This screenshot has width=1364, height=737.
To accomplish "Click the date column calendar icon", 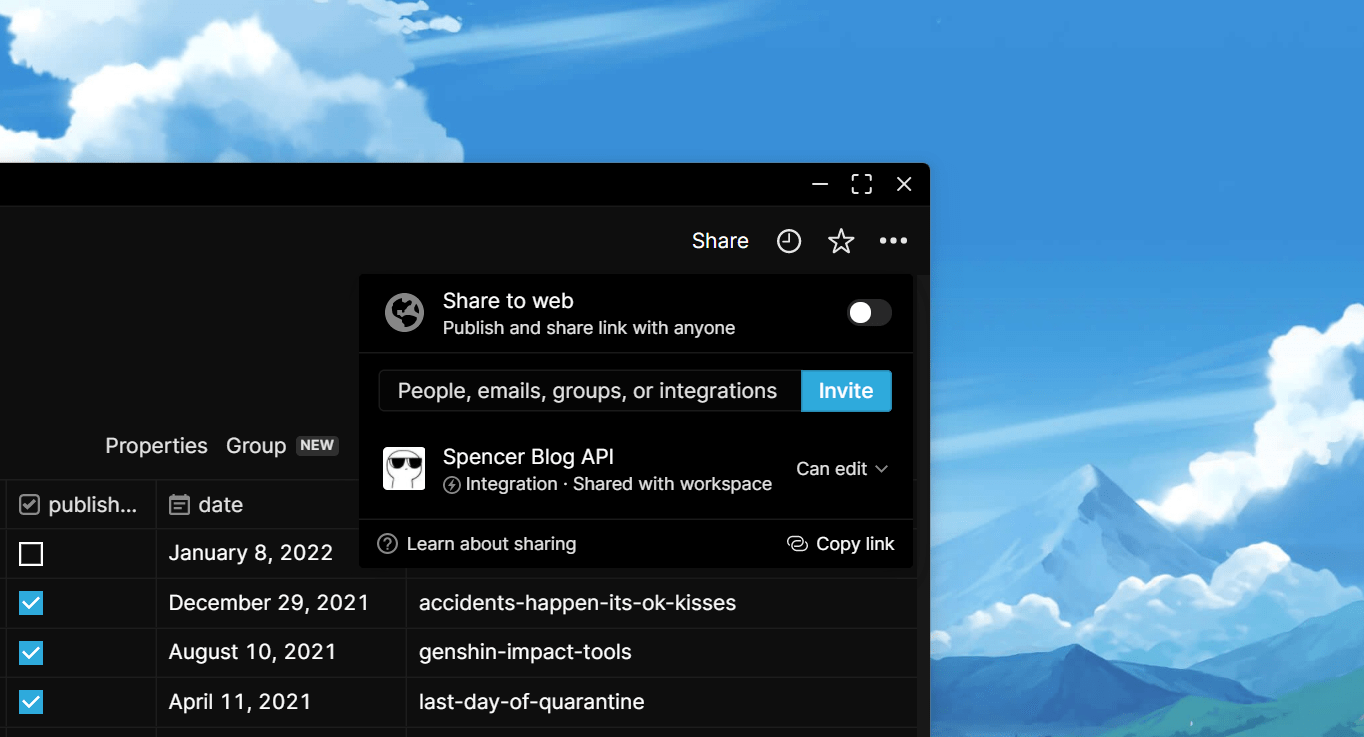I will (179, 505).
